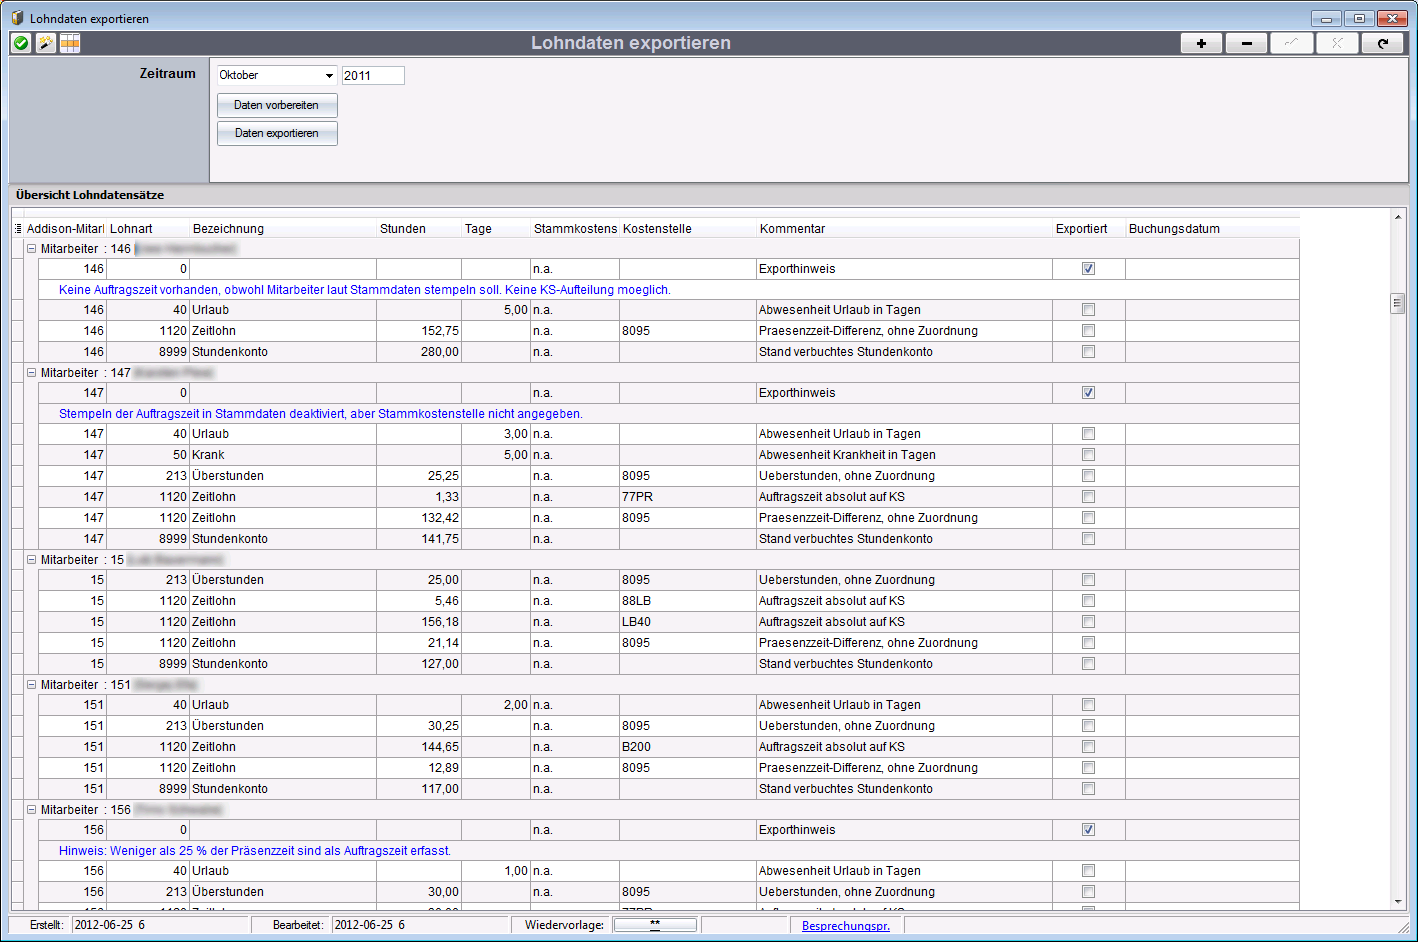This screenshot has width=1418, height=942.
Task: Sort by Tage column header
Action: [x=496, y=229]
